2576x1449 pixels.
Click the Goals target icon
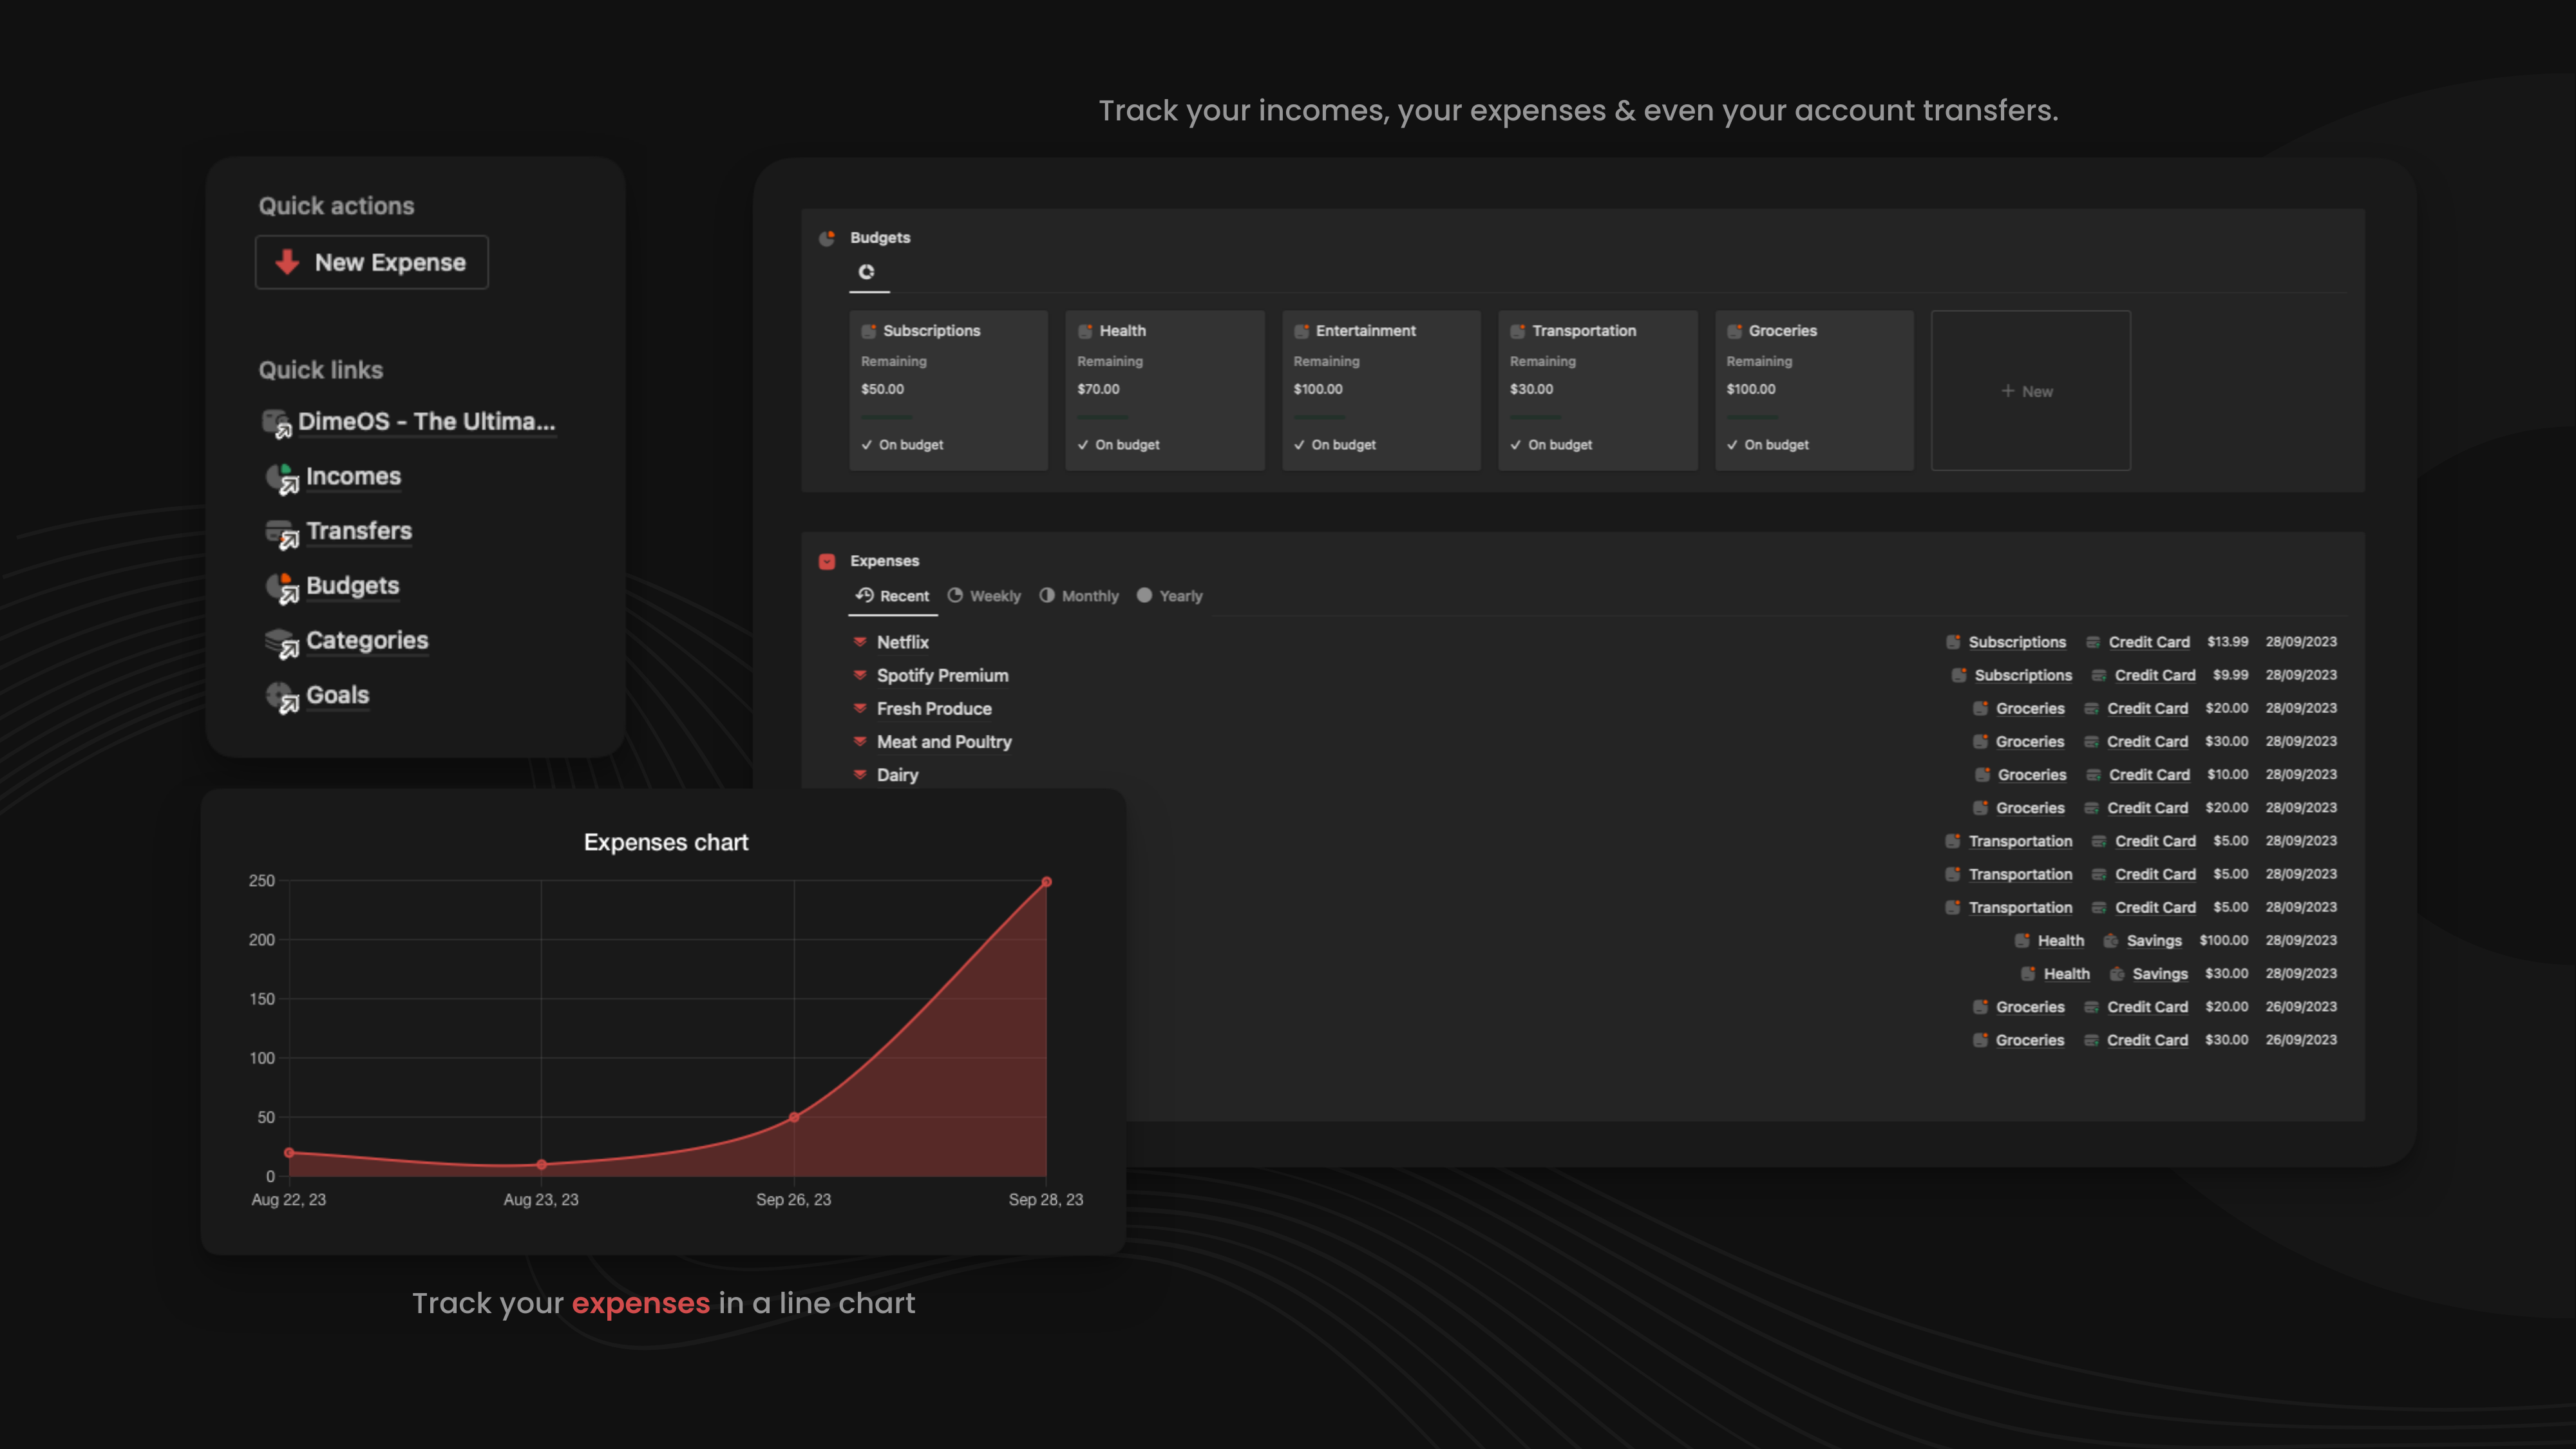coord(281,697)
